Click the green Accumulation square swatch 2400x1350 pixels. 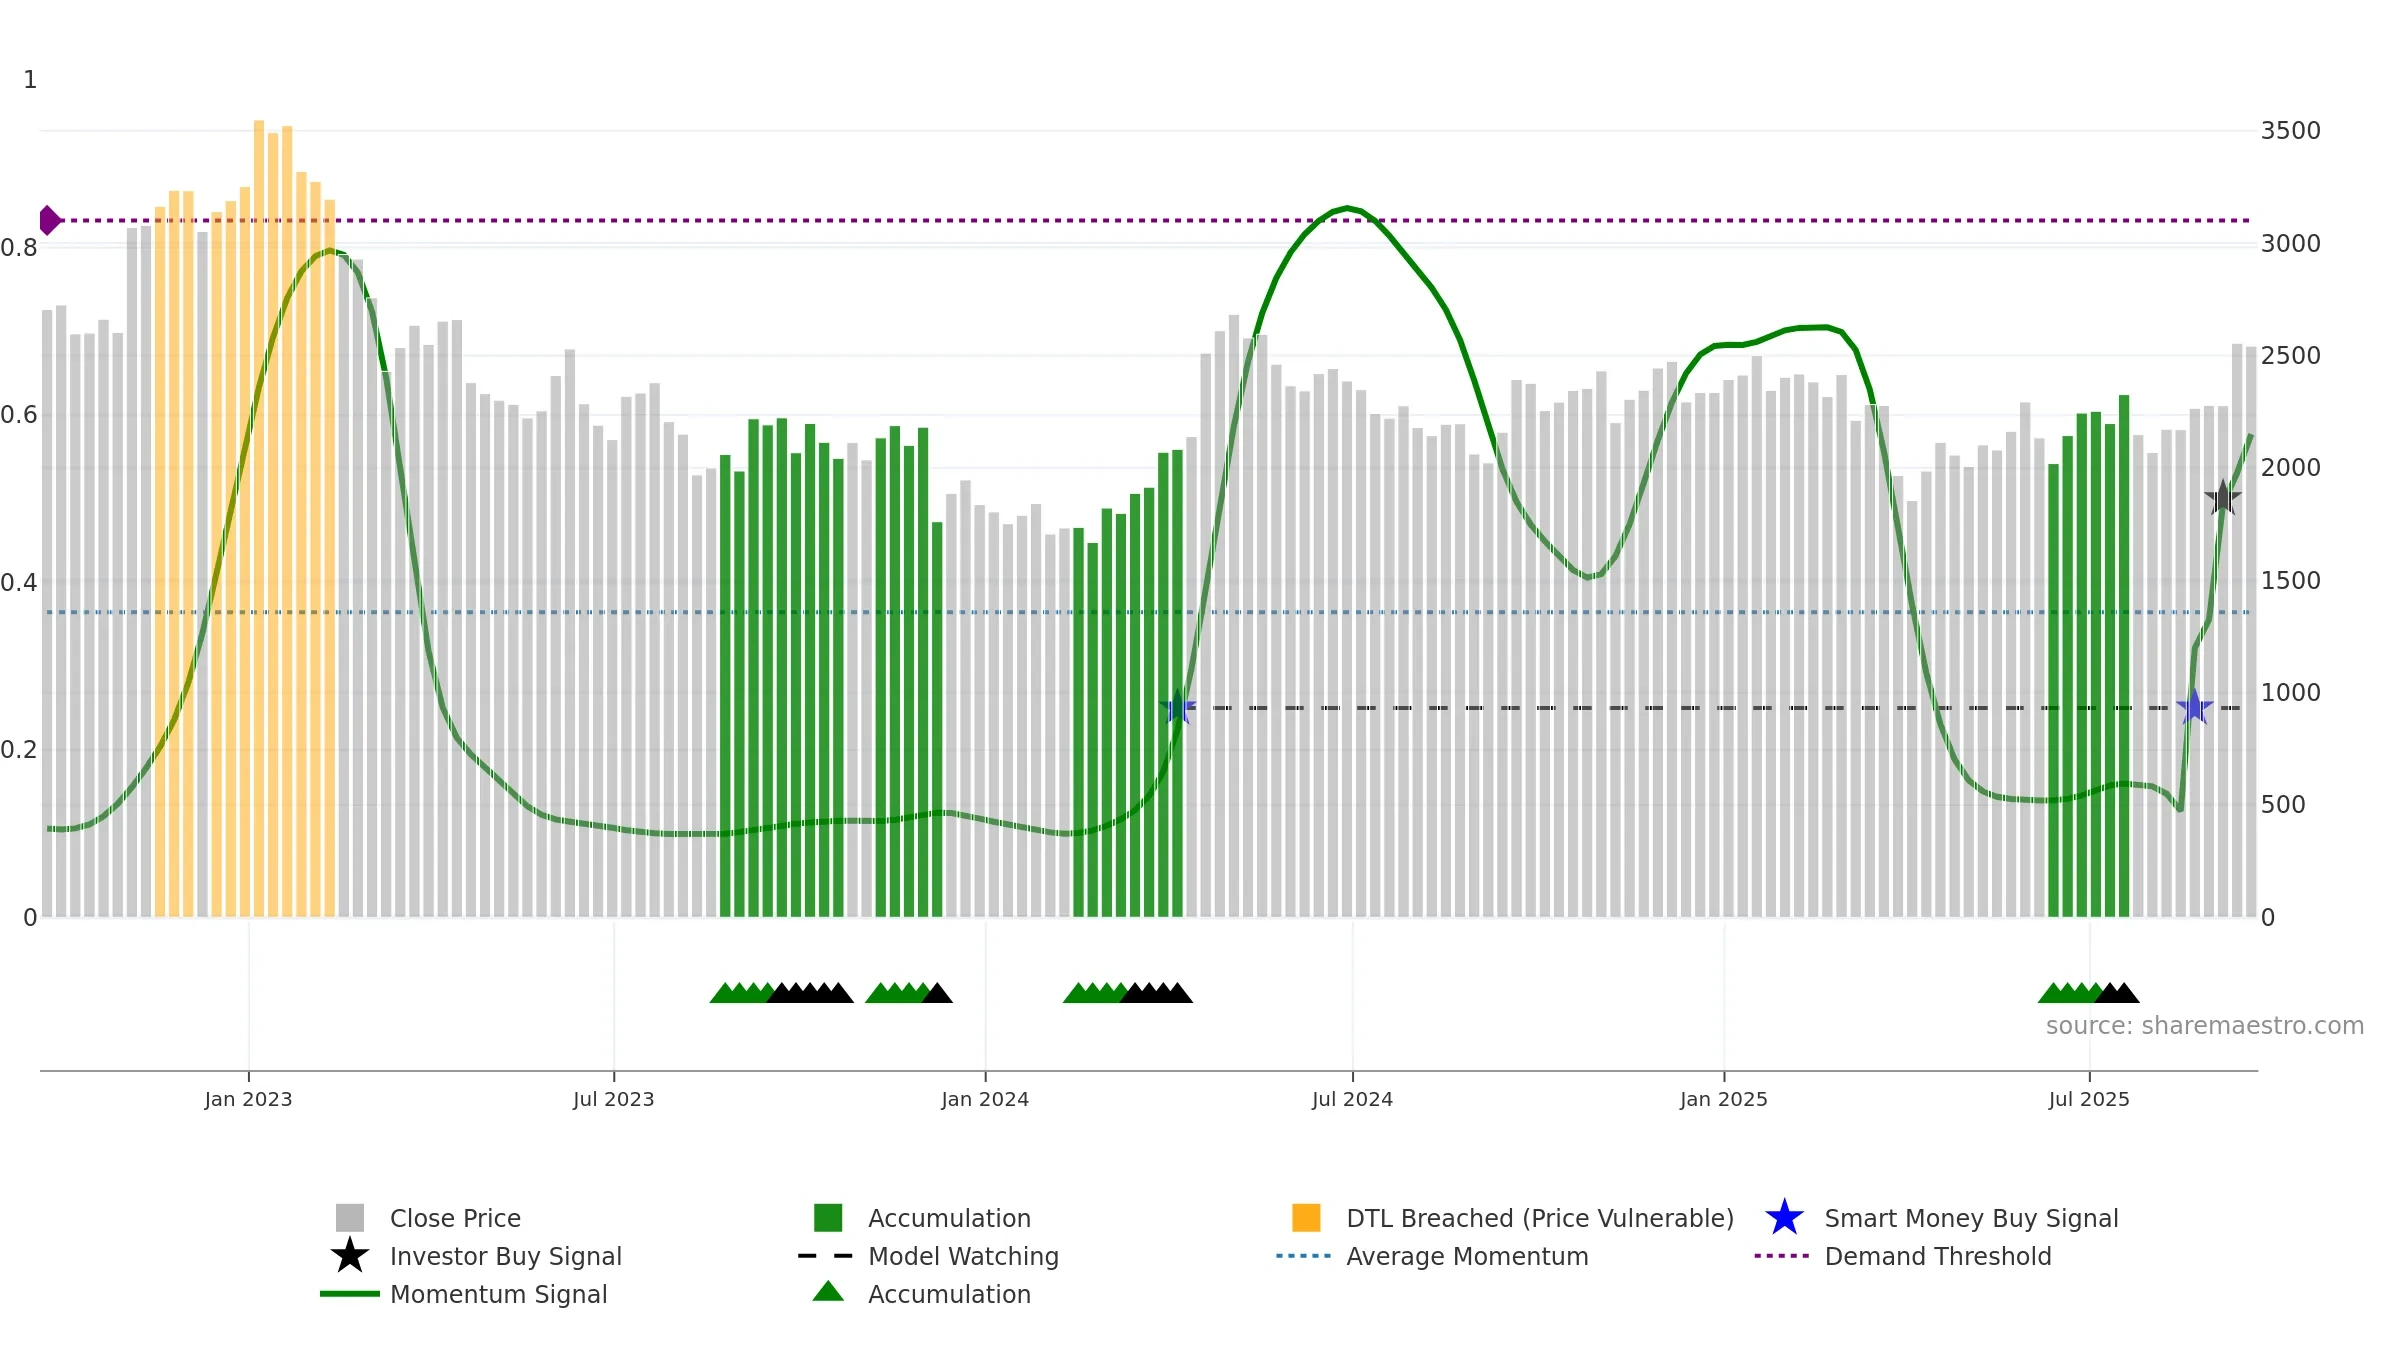click(x=828, y=1218)
